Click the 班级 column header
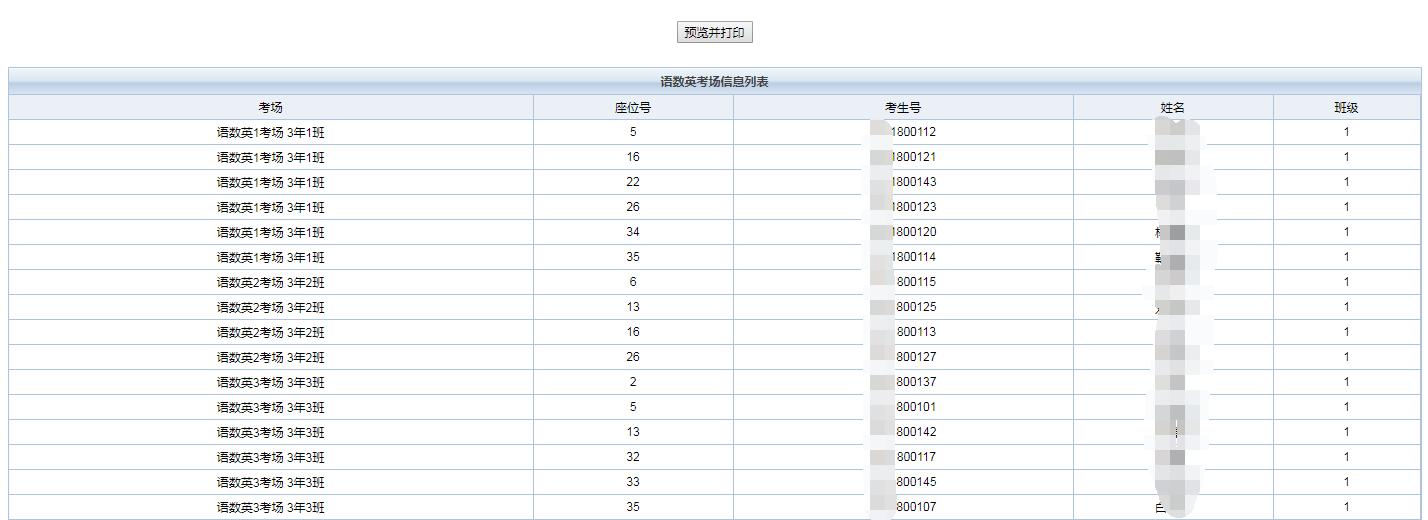This screenshot has width=1428, height=520. coord(1346,108)
